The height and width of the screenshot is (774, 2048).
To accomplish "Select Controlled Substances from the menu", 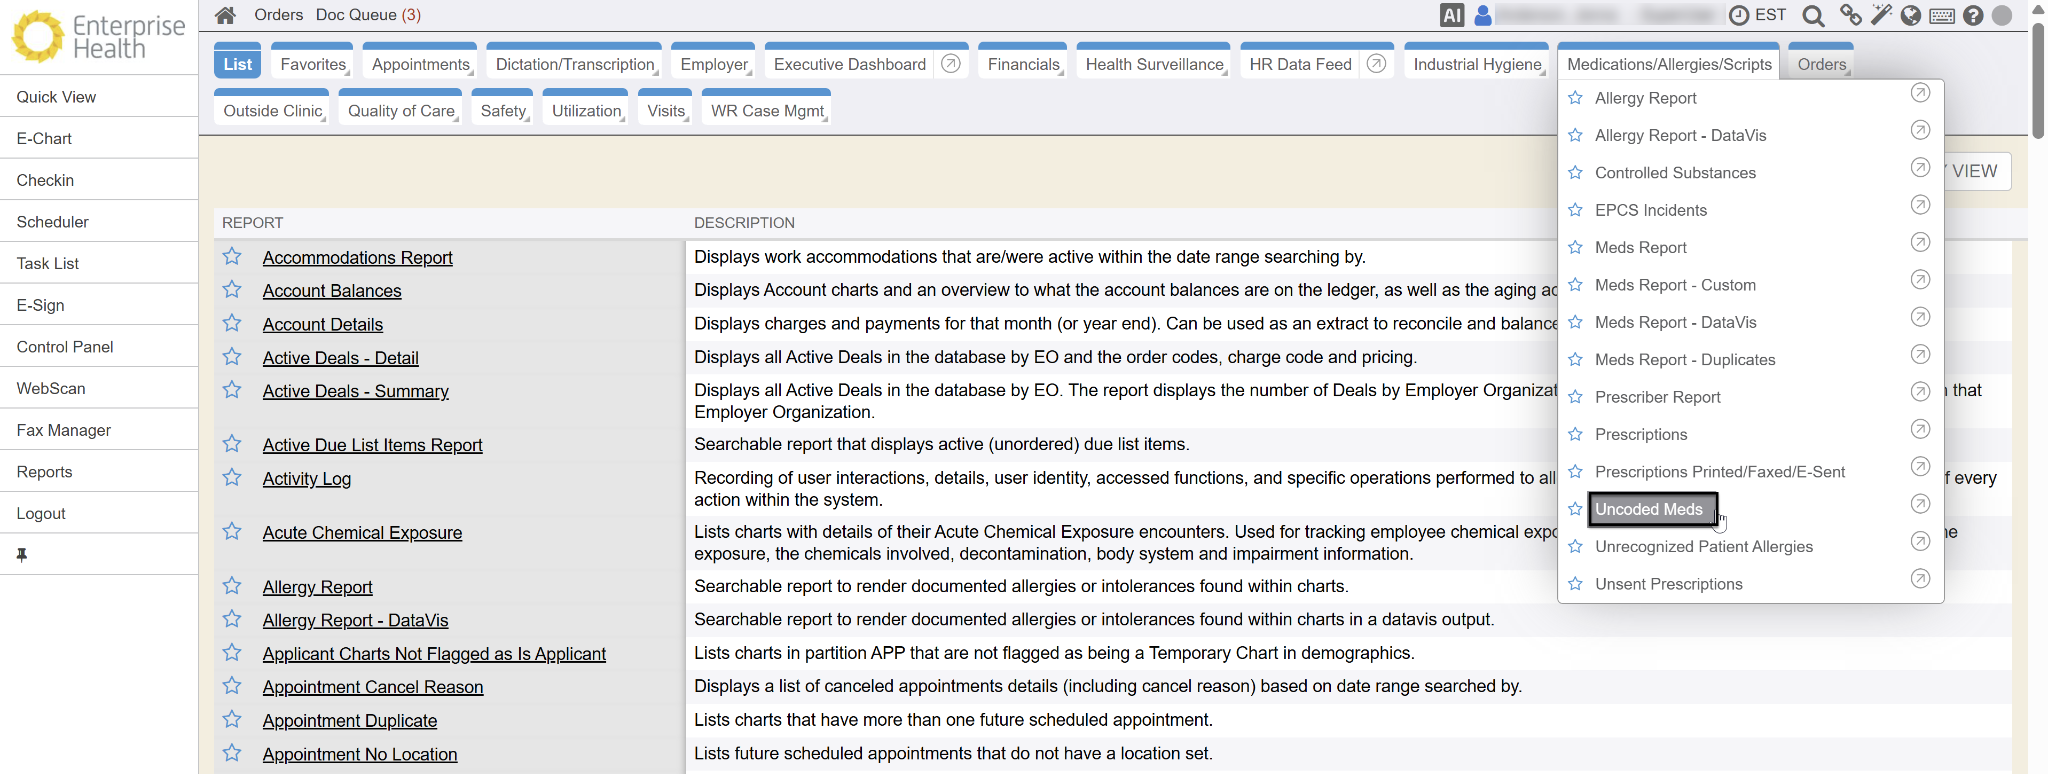I will pyautogui.click(x=1675, y=173).
